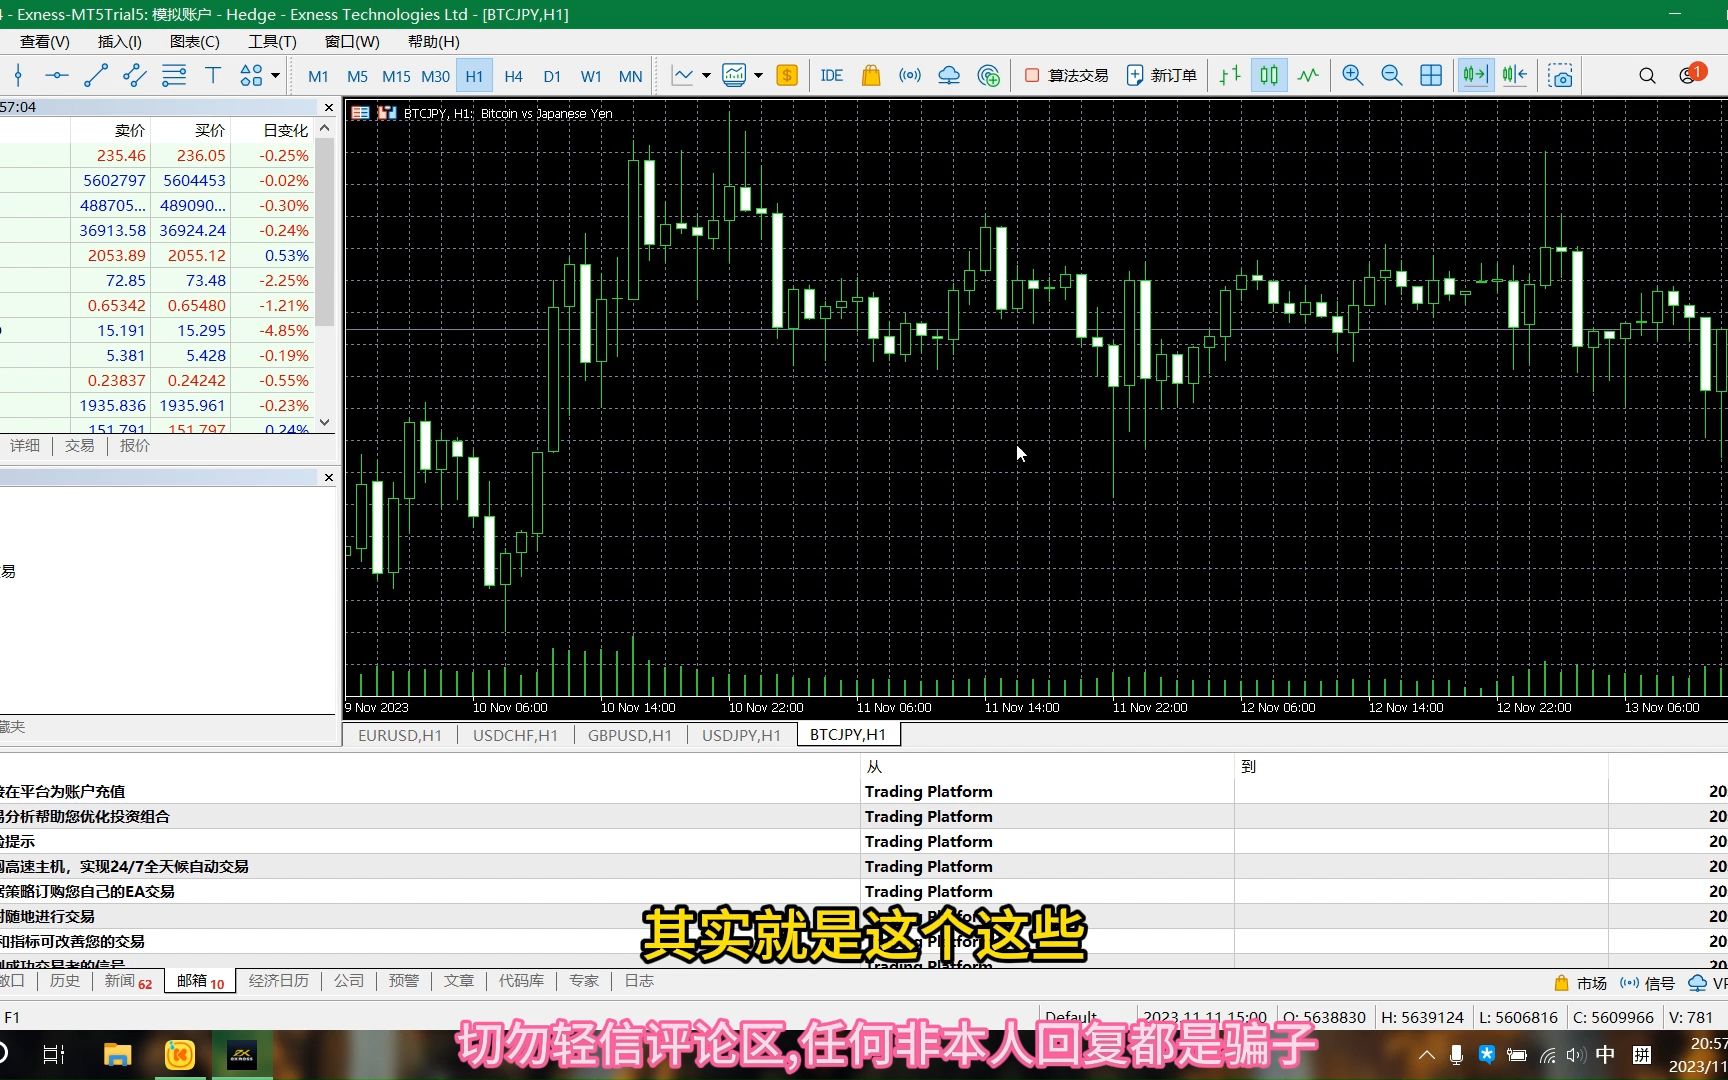Expand the shapes objects dropdown arrow
The image size is (1728, 1080).
point(276,75)
